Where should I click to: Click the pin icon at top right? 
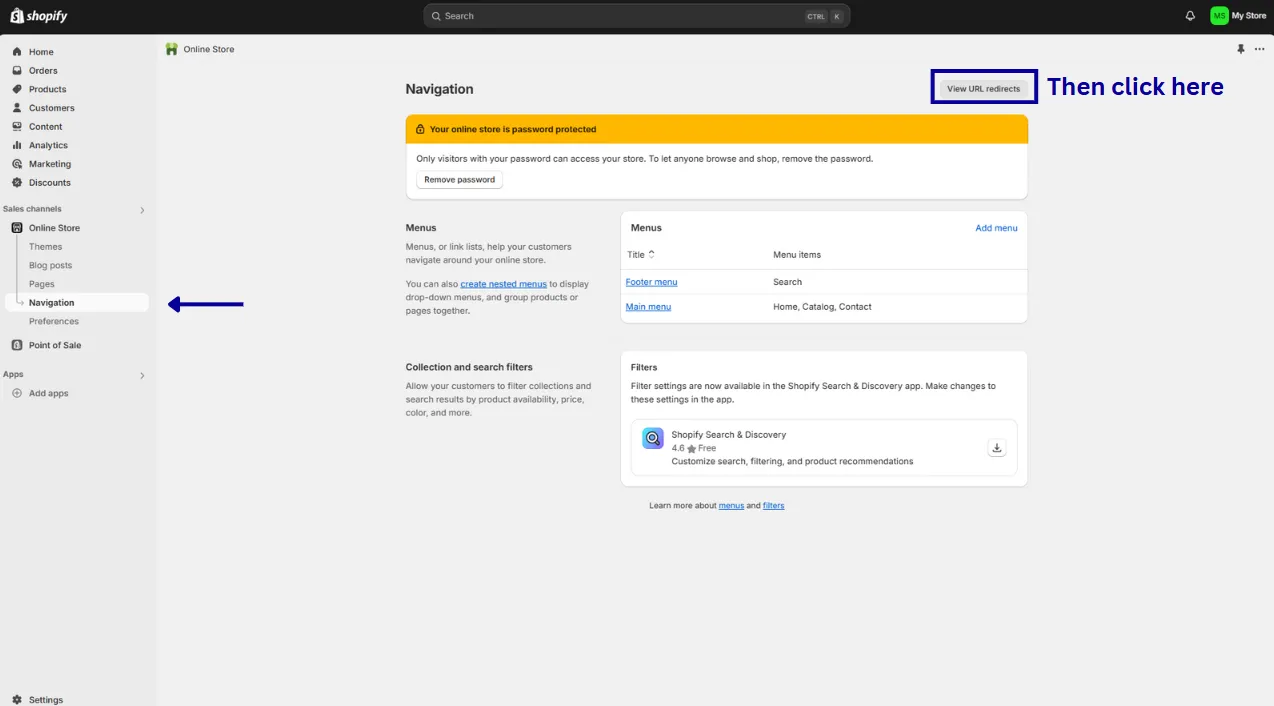point(1241,49)
